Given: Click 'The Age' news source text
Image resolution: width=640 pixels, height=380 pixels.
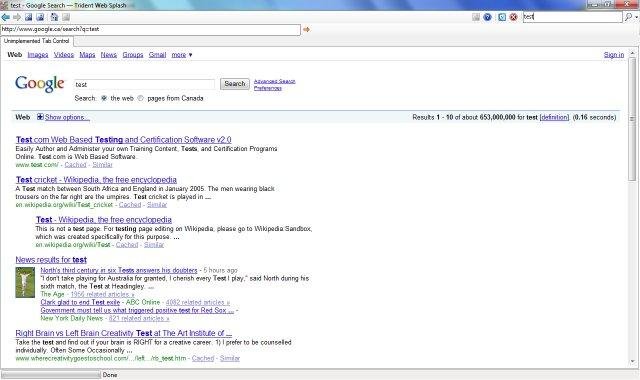Looking at the screenshot, I should (52, 294).
